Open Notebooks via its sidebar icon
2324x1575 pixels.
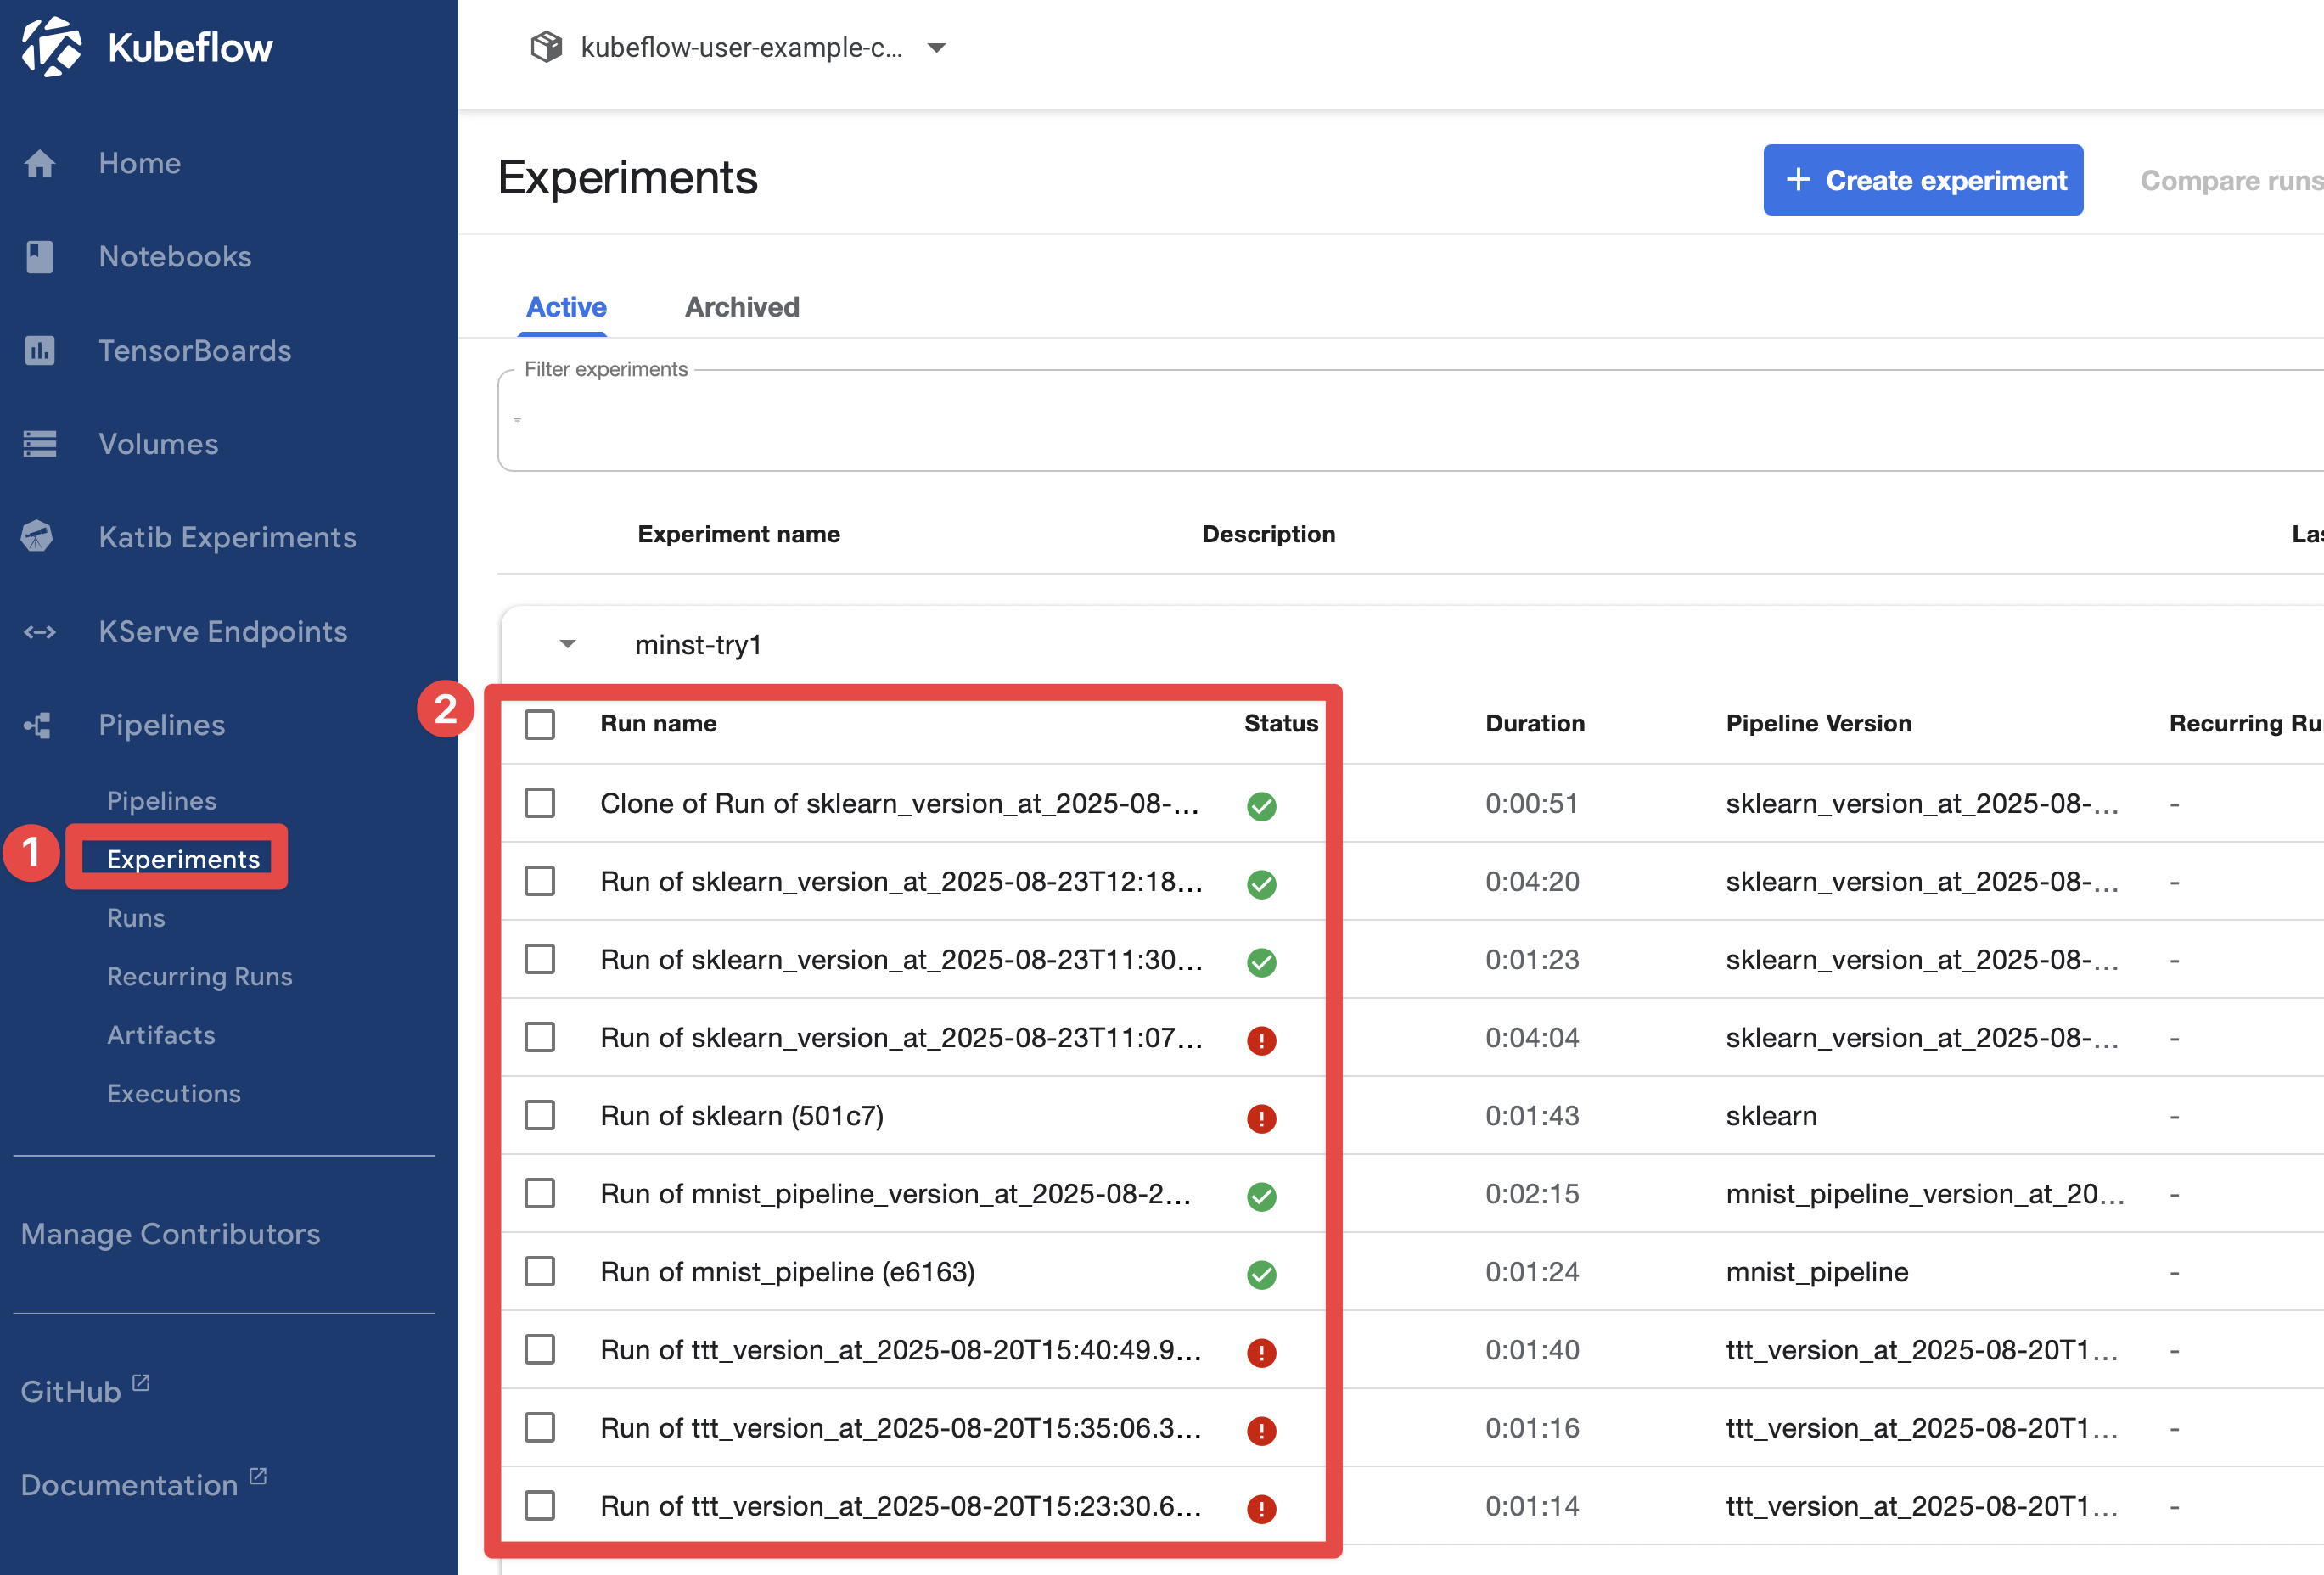click(40, 257)
